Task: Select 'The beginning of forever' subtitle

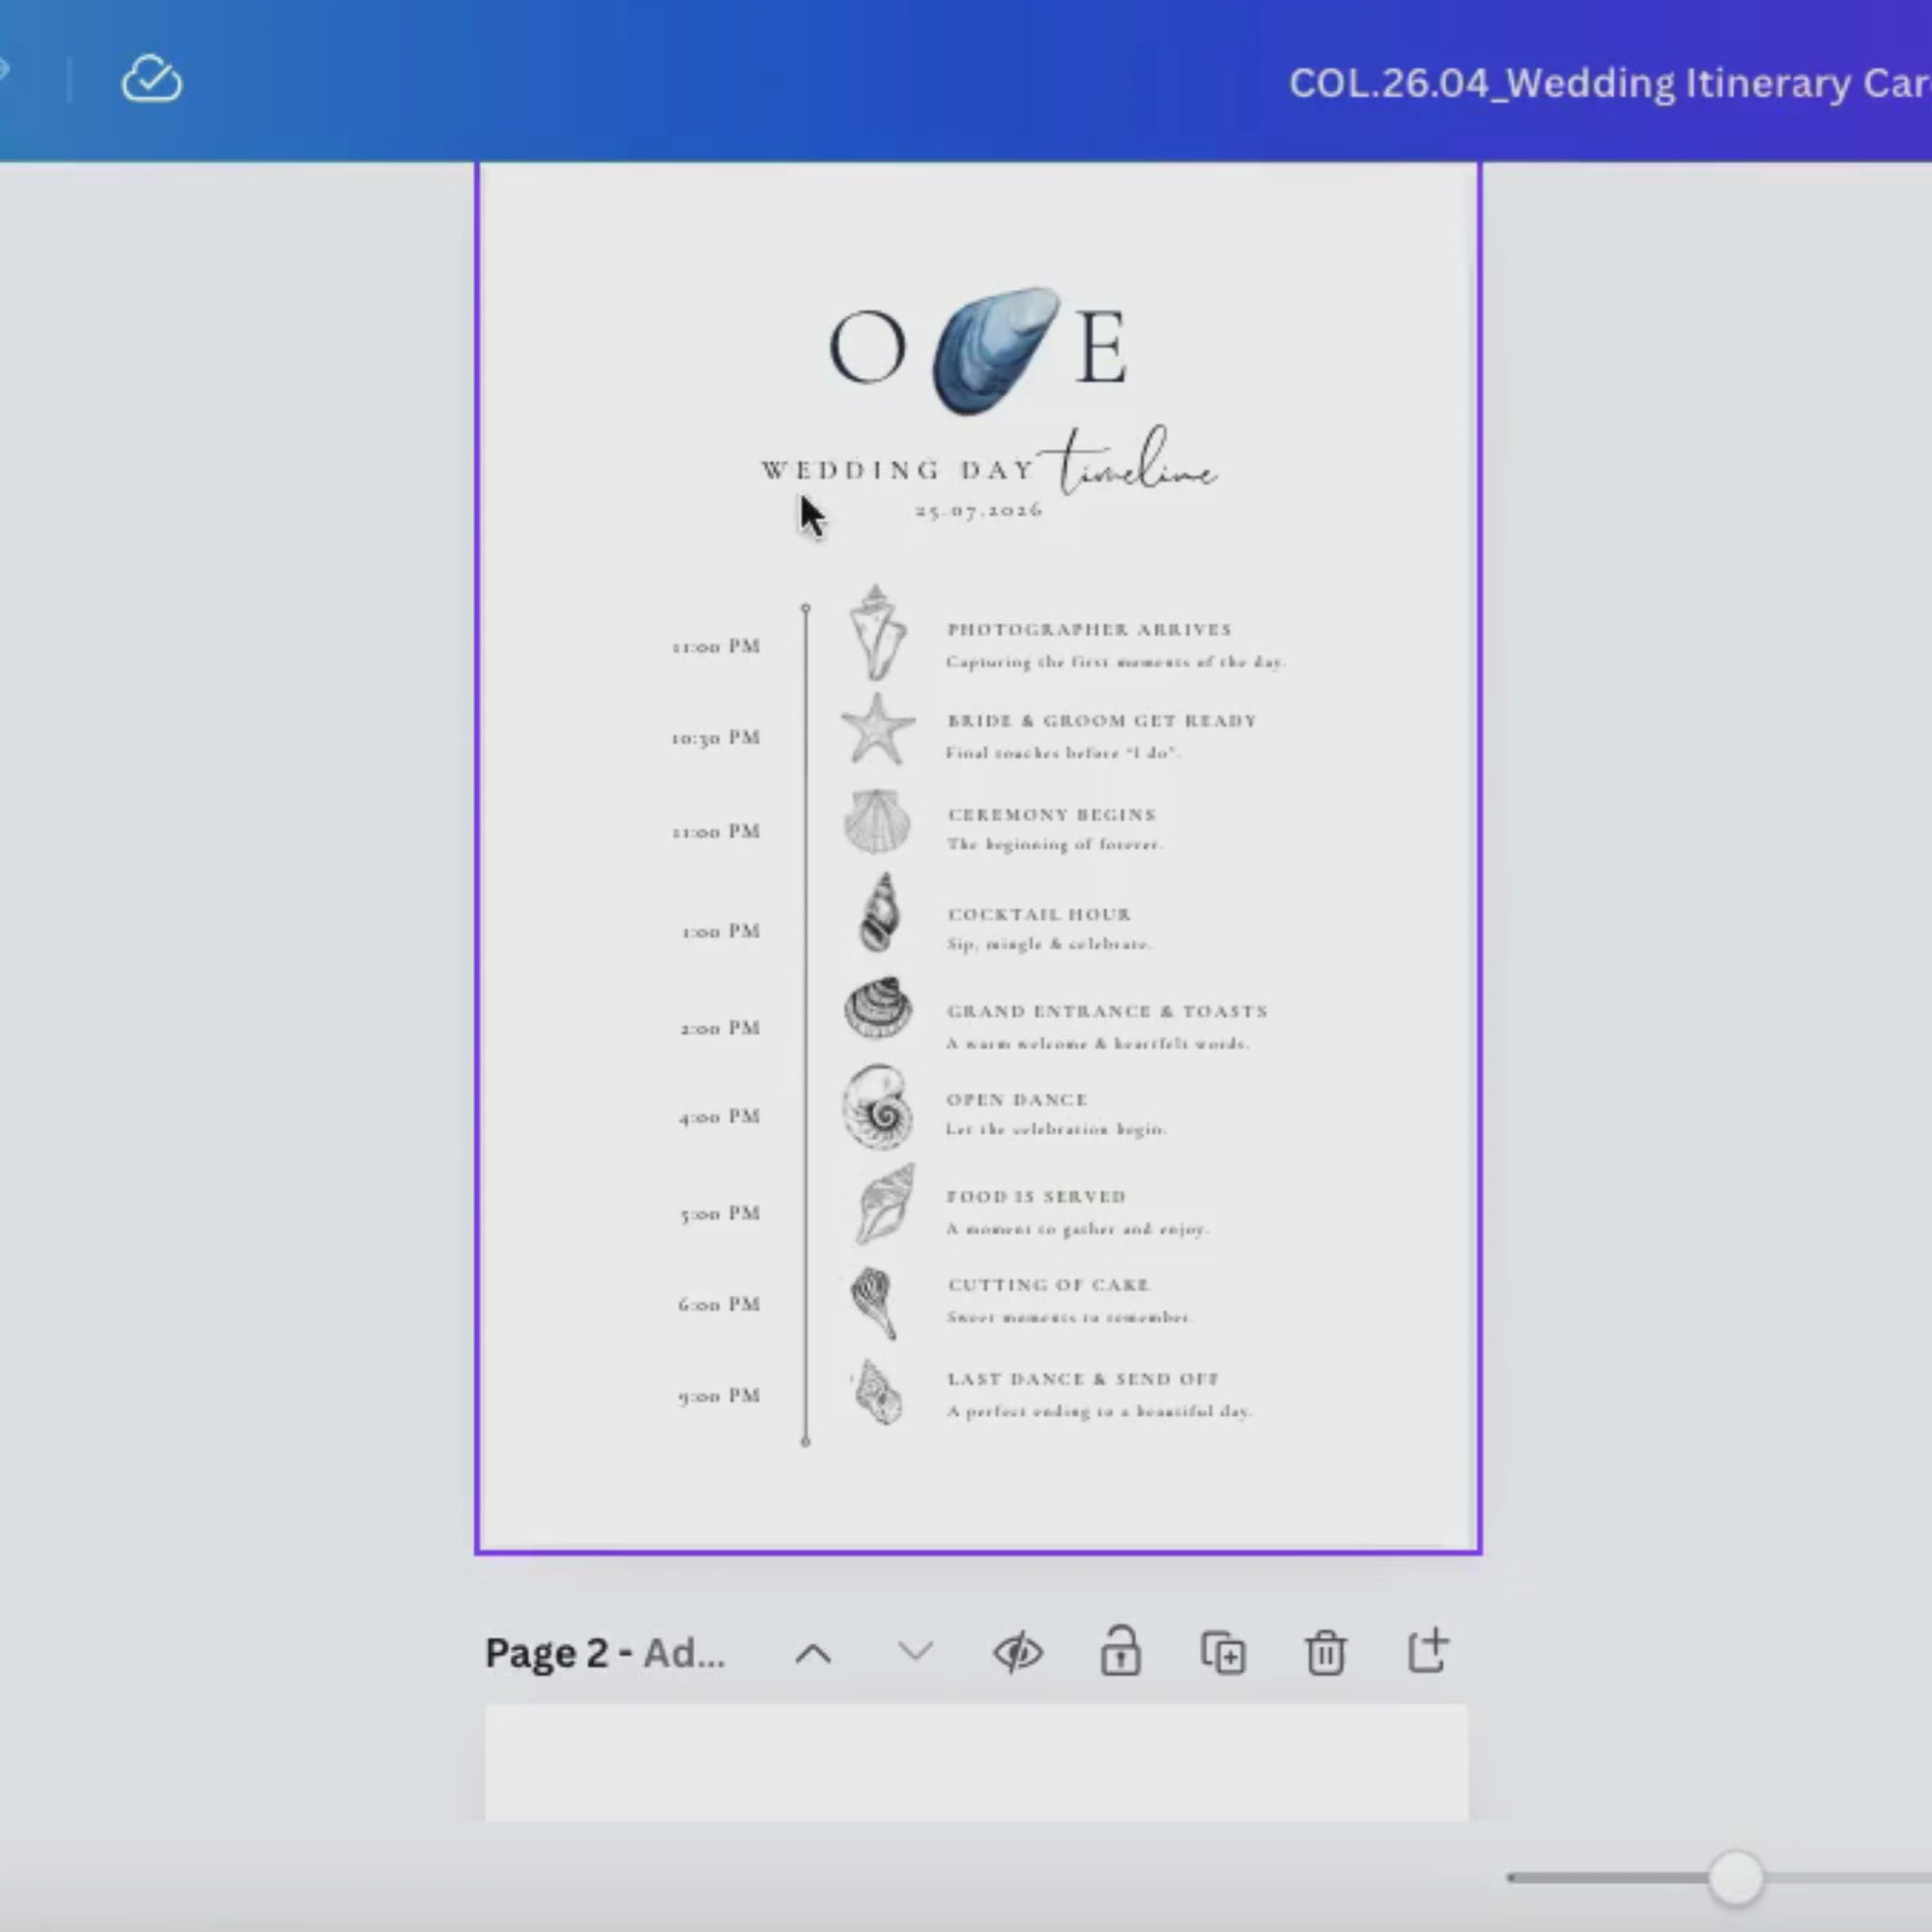Action: click(1055, 844)
